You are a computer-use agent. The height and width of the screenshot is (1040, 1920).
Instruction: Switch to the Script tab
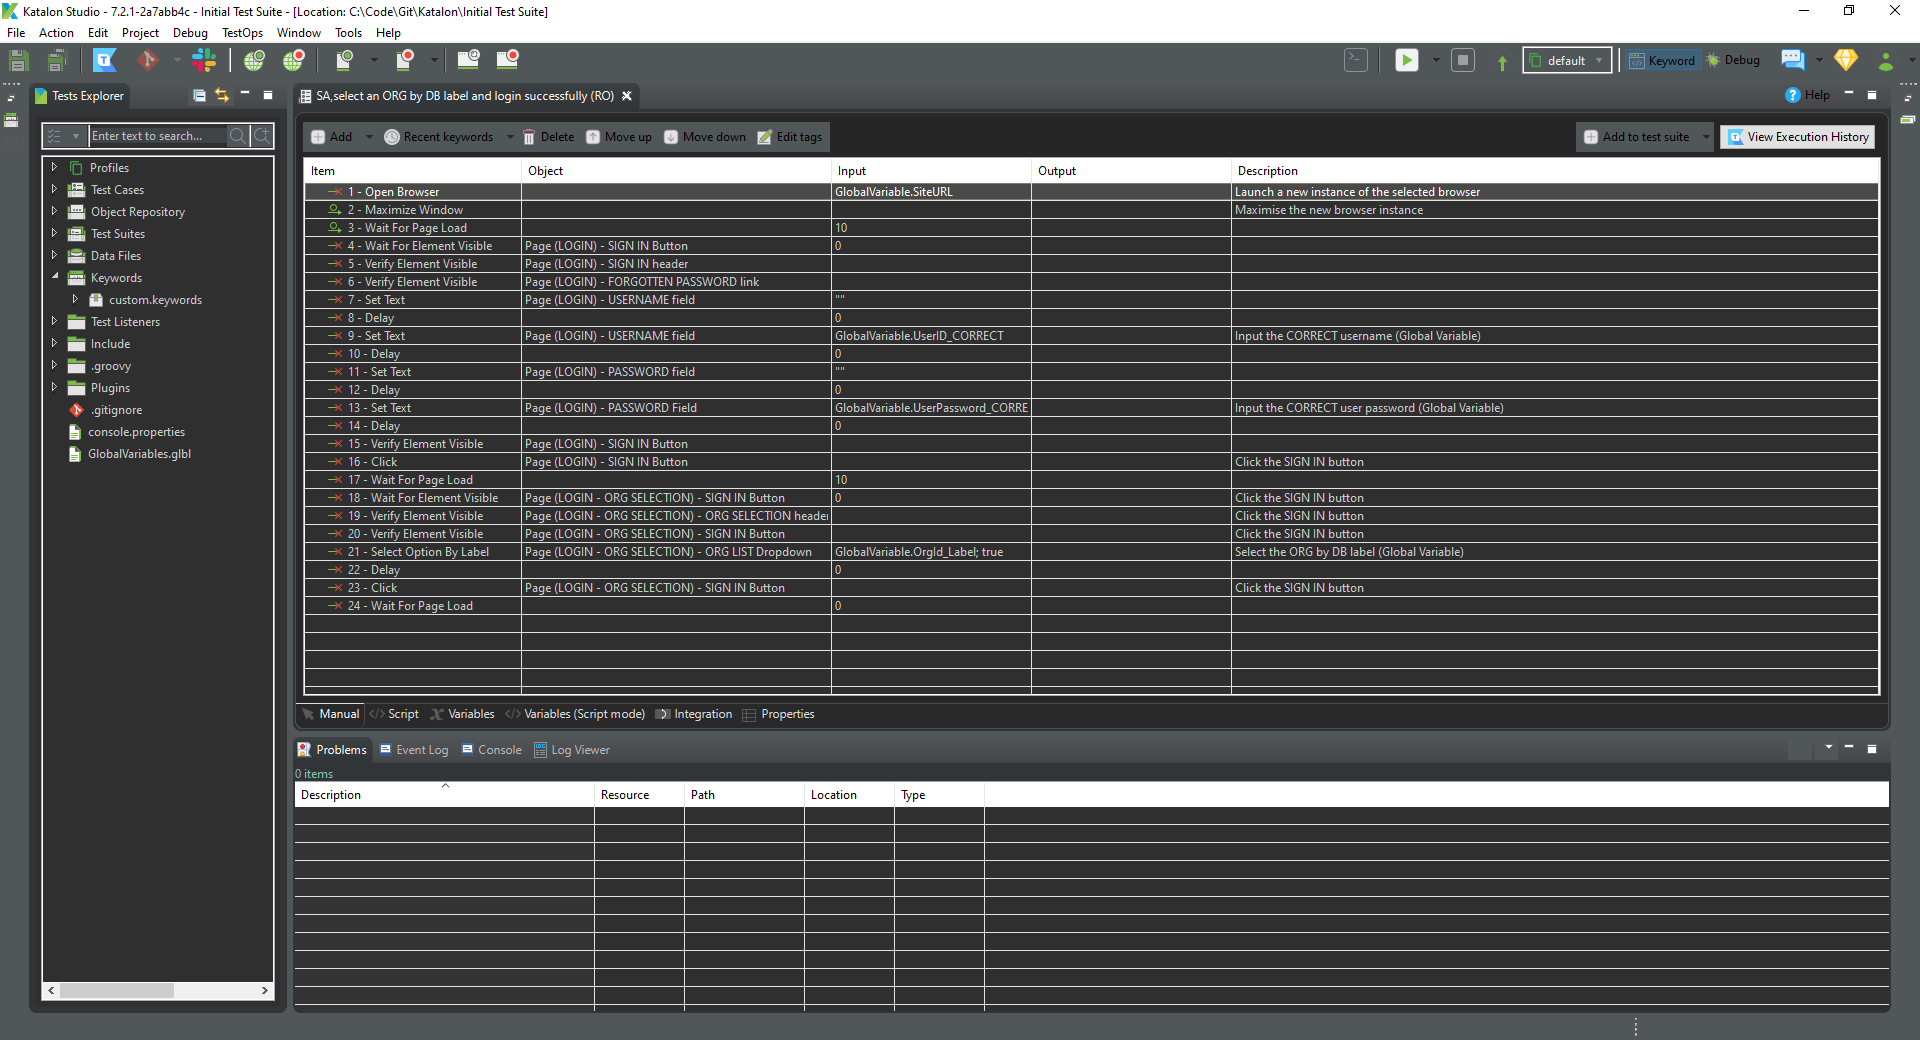(394, 714)
